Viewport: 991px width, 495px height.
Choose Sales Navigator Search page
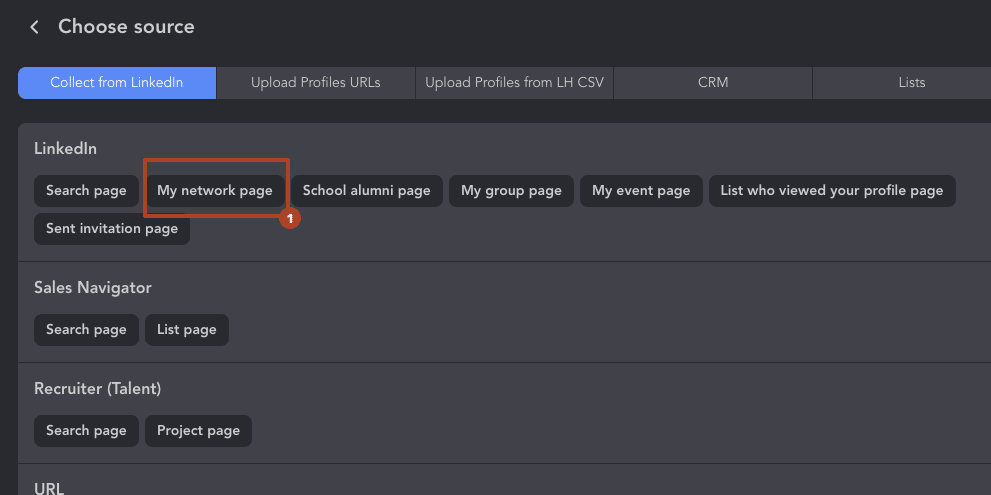click(86, 330)
